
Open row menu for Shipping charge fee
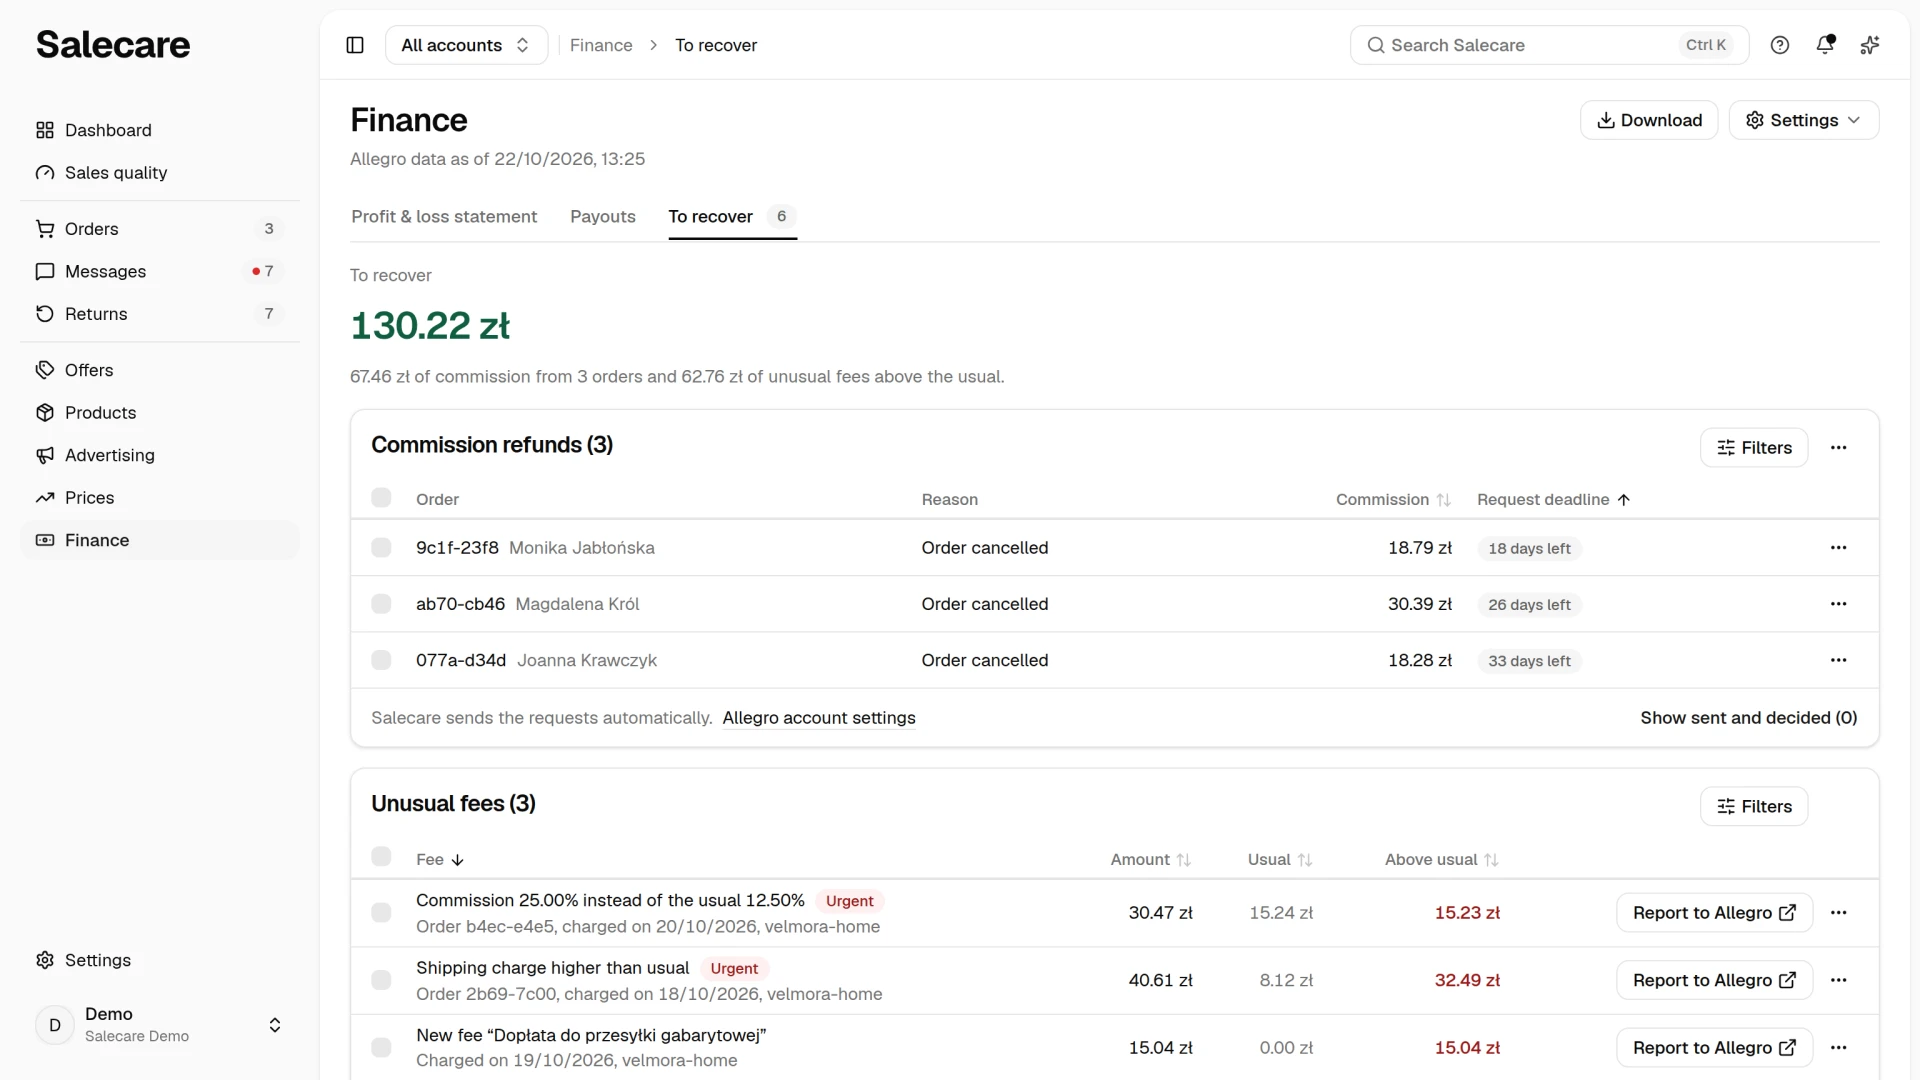point(1838,980)
